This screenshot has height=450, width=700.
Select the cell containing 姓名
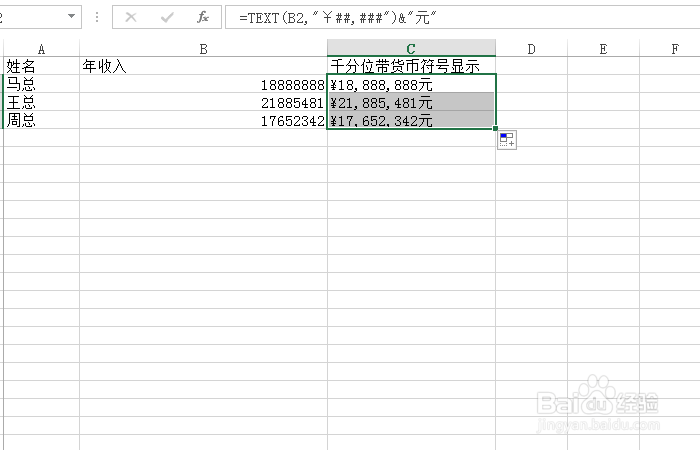click(x=42, y=66)
